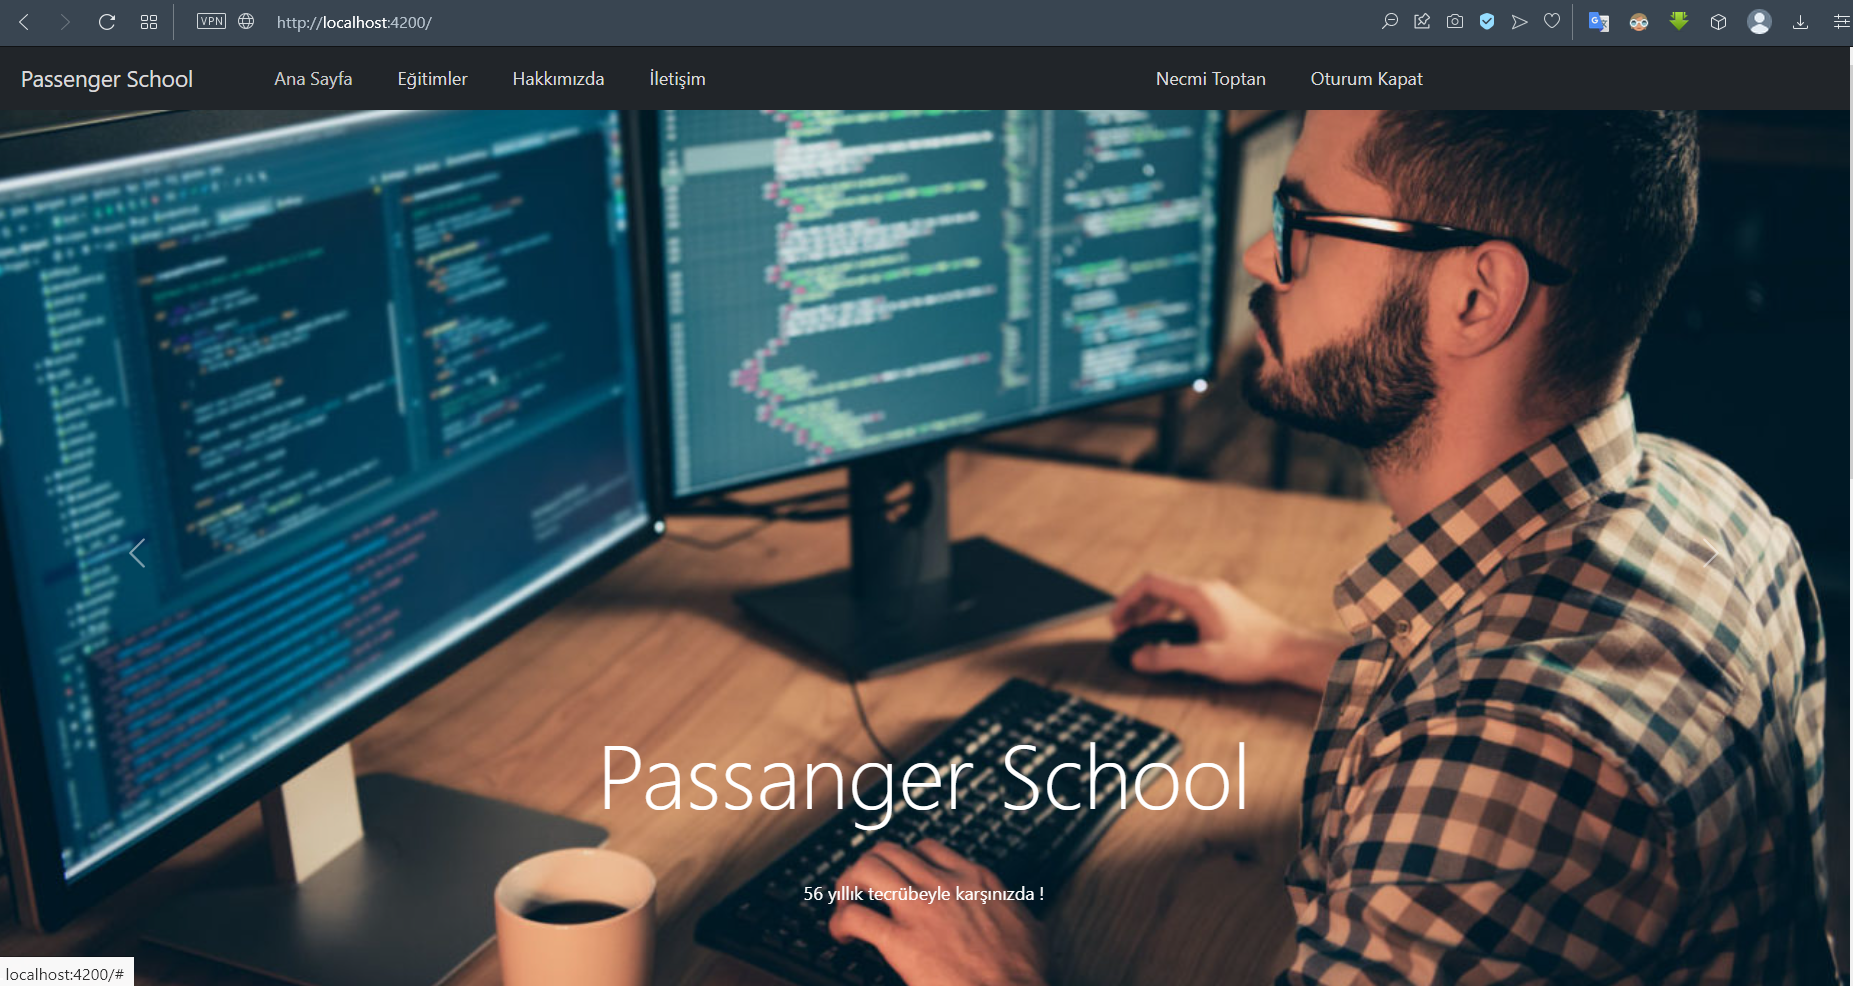Click the globe site info icon
1853x986 pixels.
tap(246, 21)
